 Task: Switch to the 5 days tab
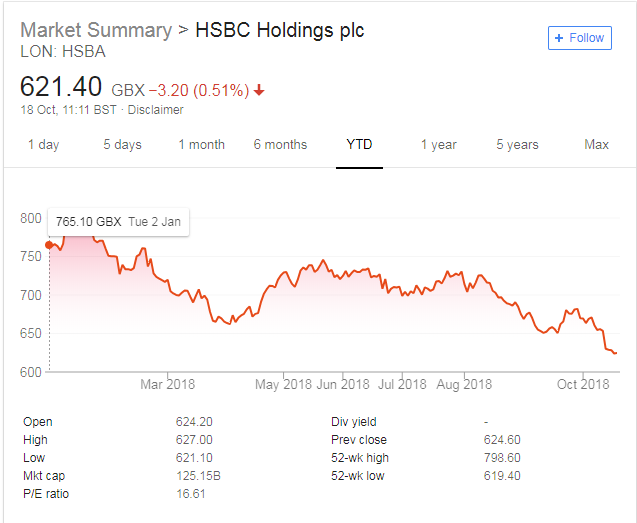122,145
